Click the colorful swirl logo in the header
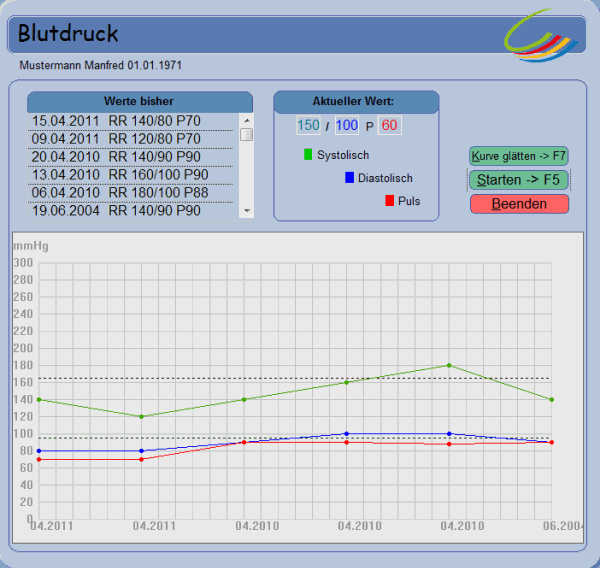Image resolution: width=600 pixels, height=568 pixels. point(540,35)
